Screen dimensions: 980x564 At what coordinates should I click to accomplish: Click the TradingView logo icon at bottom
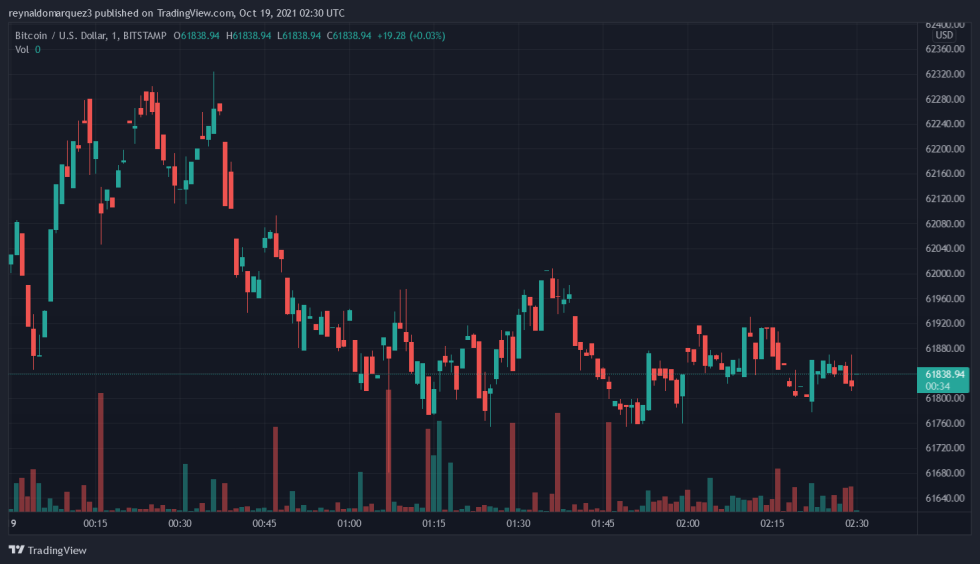[x=16, y=550]
